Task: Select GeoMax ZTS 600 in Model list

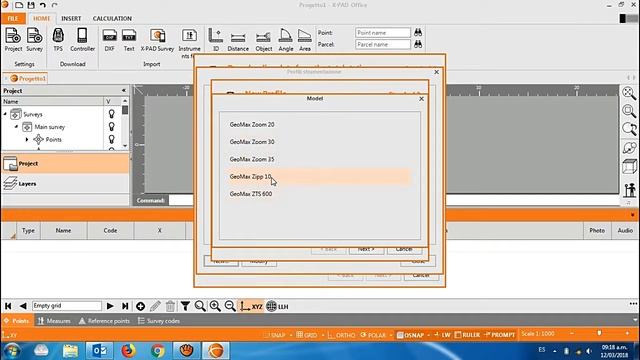Action: 319,194
